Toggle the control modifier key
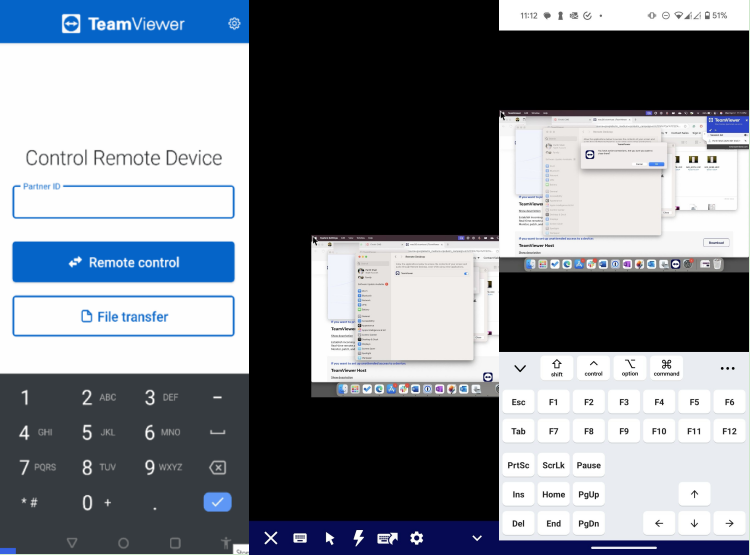The height and width of the screenshot is (555, 750). coord(593,368)
